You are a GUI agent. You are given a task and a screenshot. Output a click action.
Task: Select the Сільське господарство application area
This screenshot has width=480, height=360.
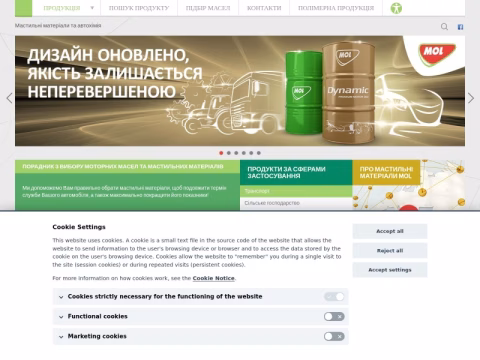296,203
